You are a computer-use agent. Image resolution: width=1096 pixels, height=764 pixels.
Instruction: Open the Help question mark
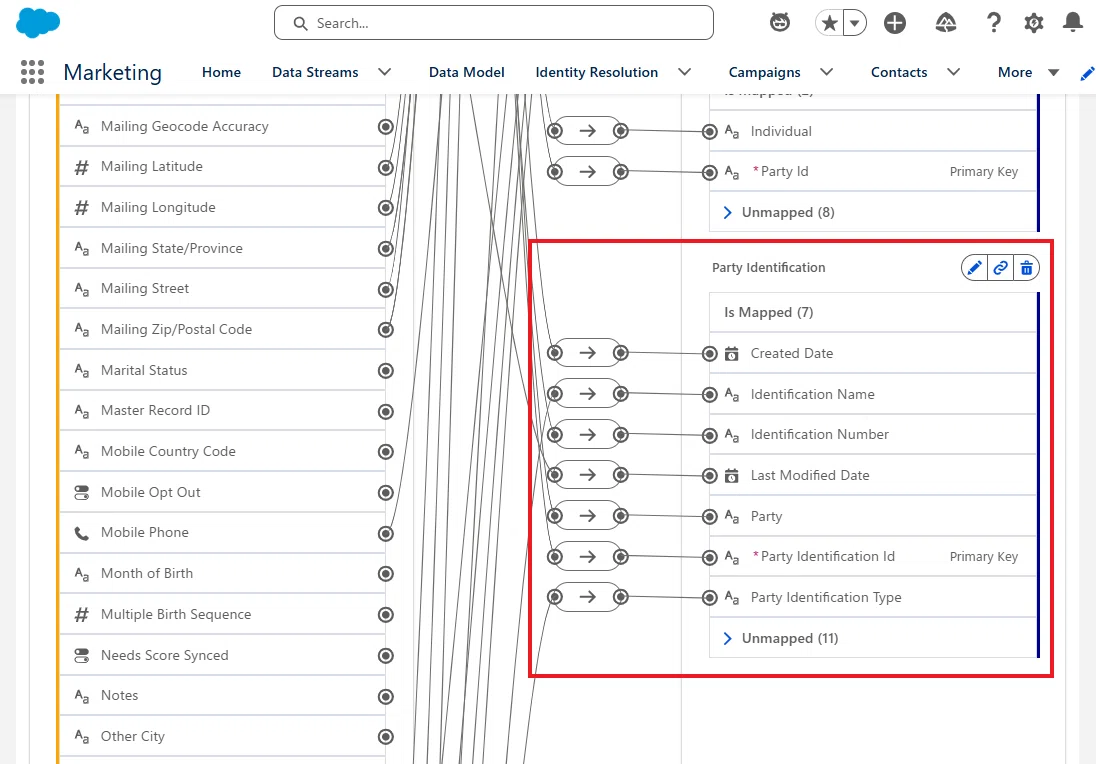click(x=993, y=23)
